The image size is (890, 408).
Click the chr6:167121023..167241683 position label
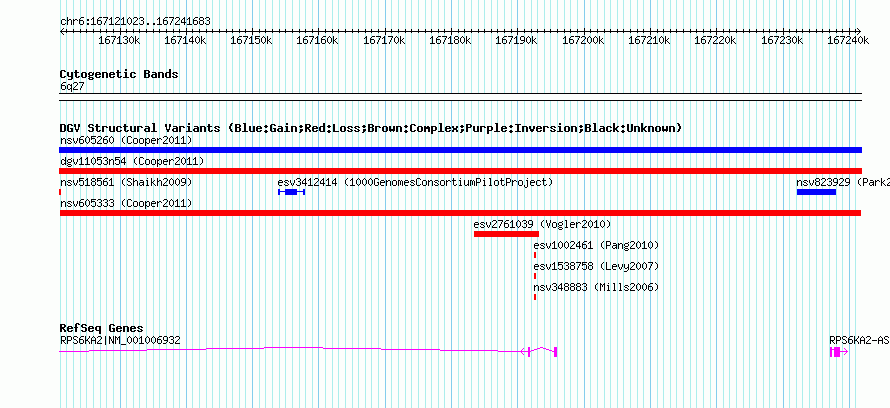click(x=135, y=22)
